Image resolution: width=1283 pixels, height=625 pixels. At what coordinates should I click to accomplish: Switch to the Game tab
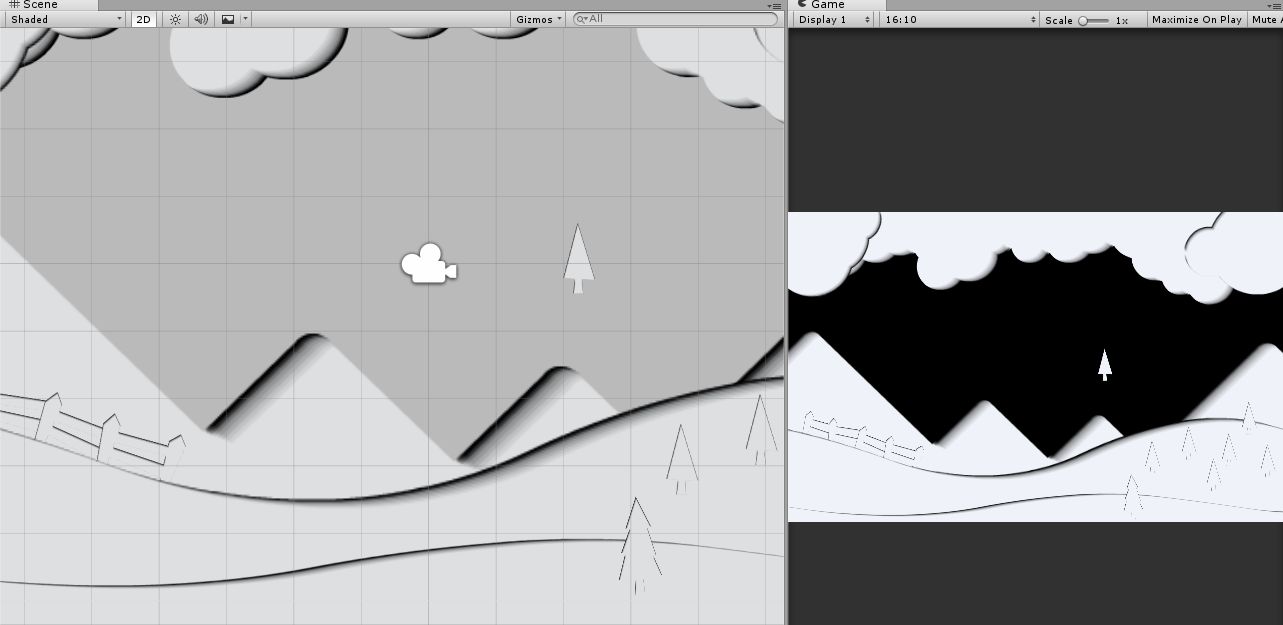point(824,4)
